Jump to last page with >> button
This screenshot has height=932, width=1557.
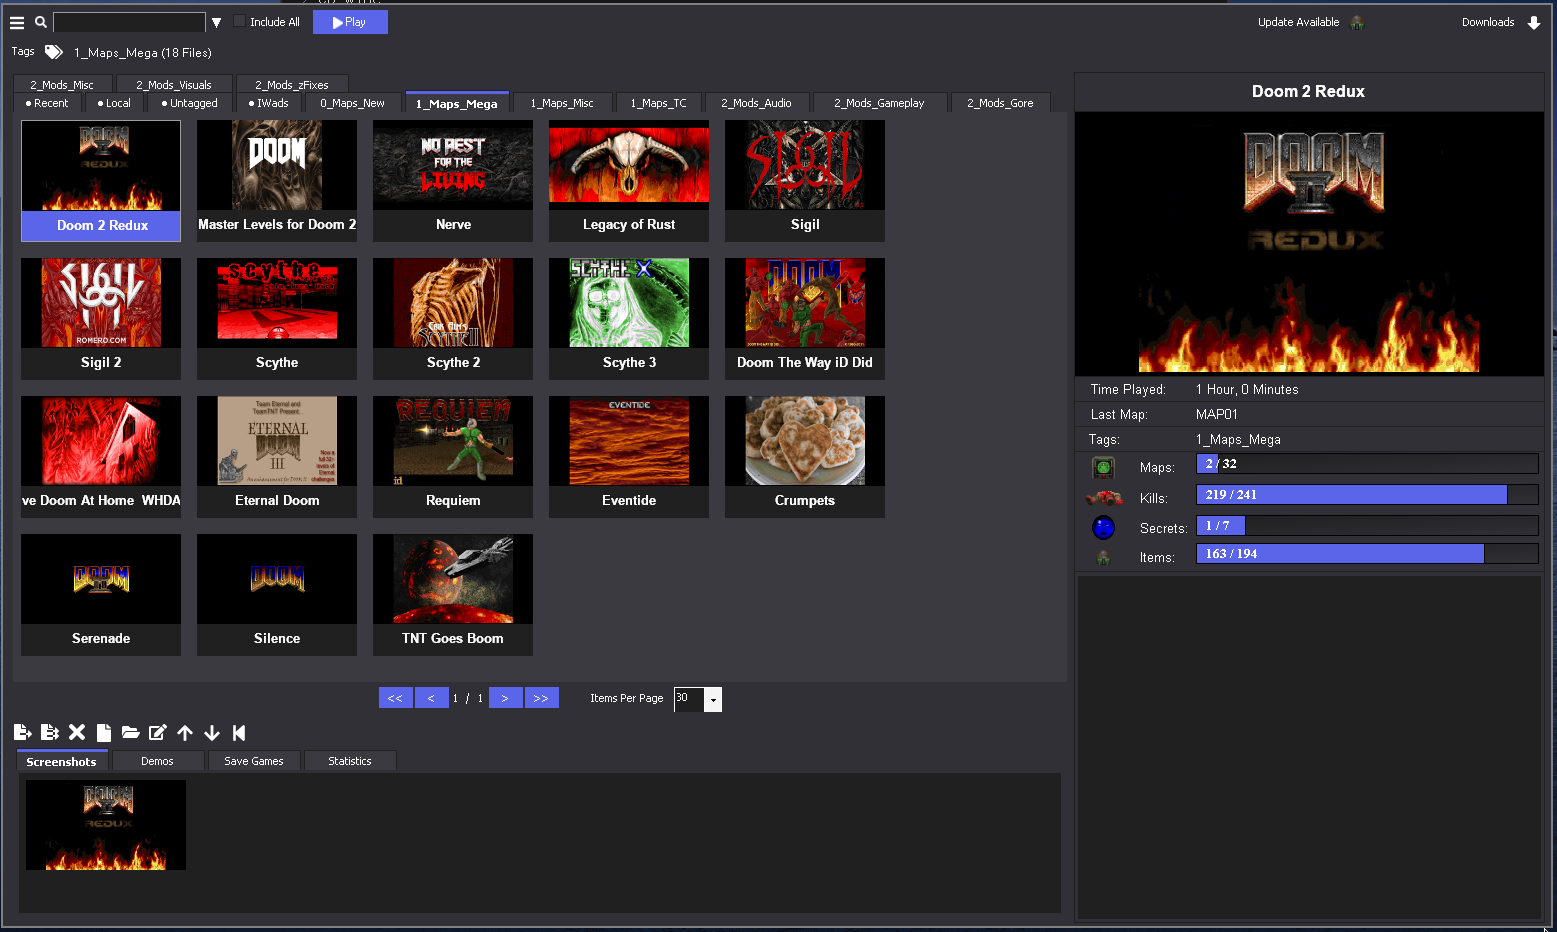pos(541,698)
